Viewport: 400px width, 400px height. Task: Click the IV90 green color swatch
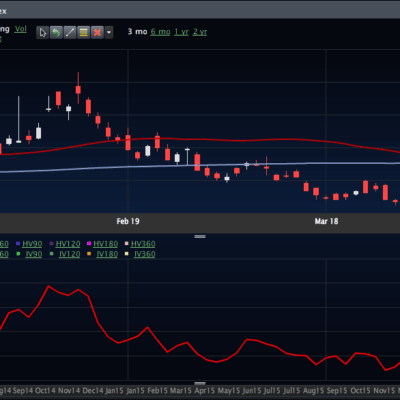[x=18, y=254]
